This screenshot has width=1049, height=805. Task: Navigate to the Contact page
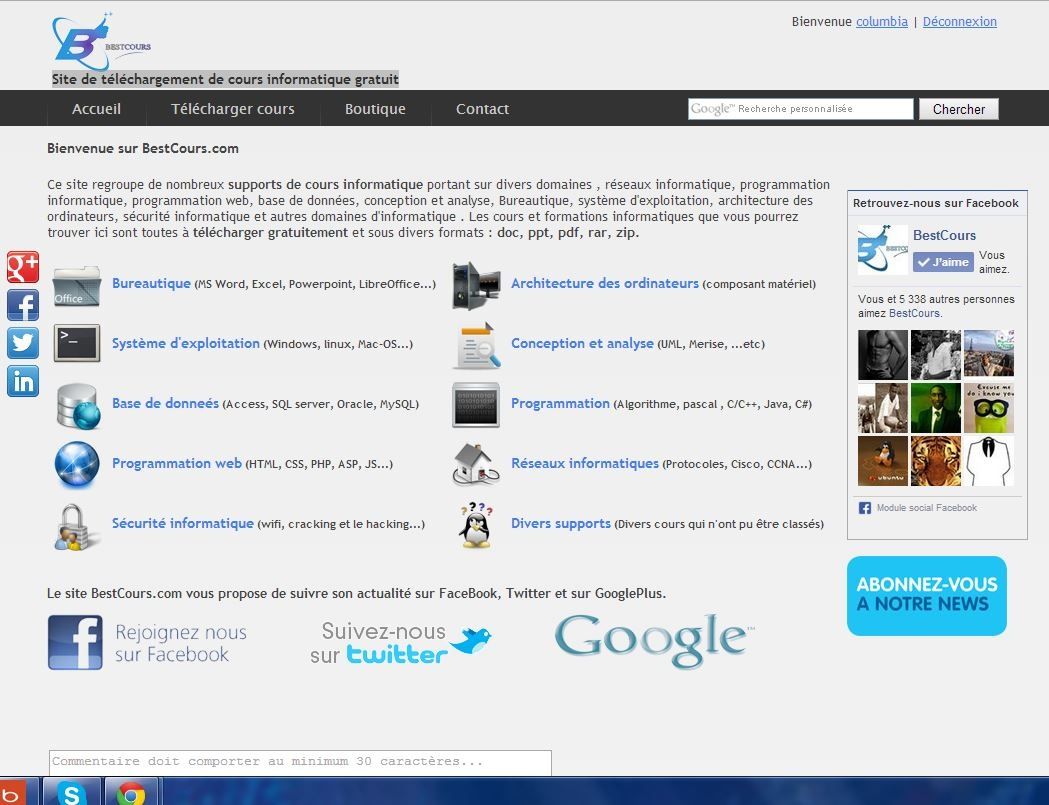coord(482,109)
